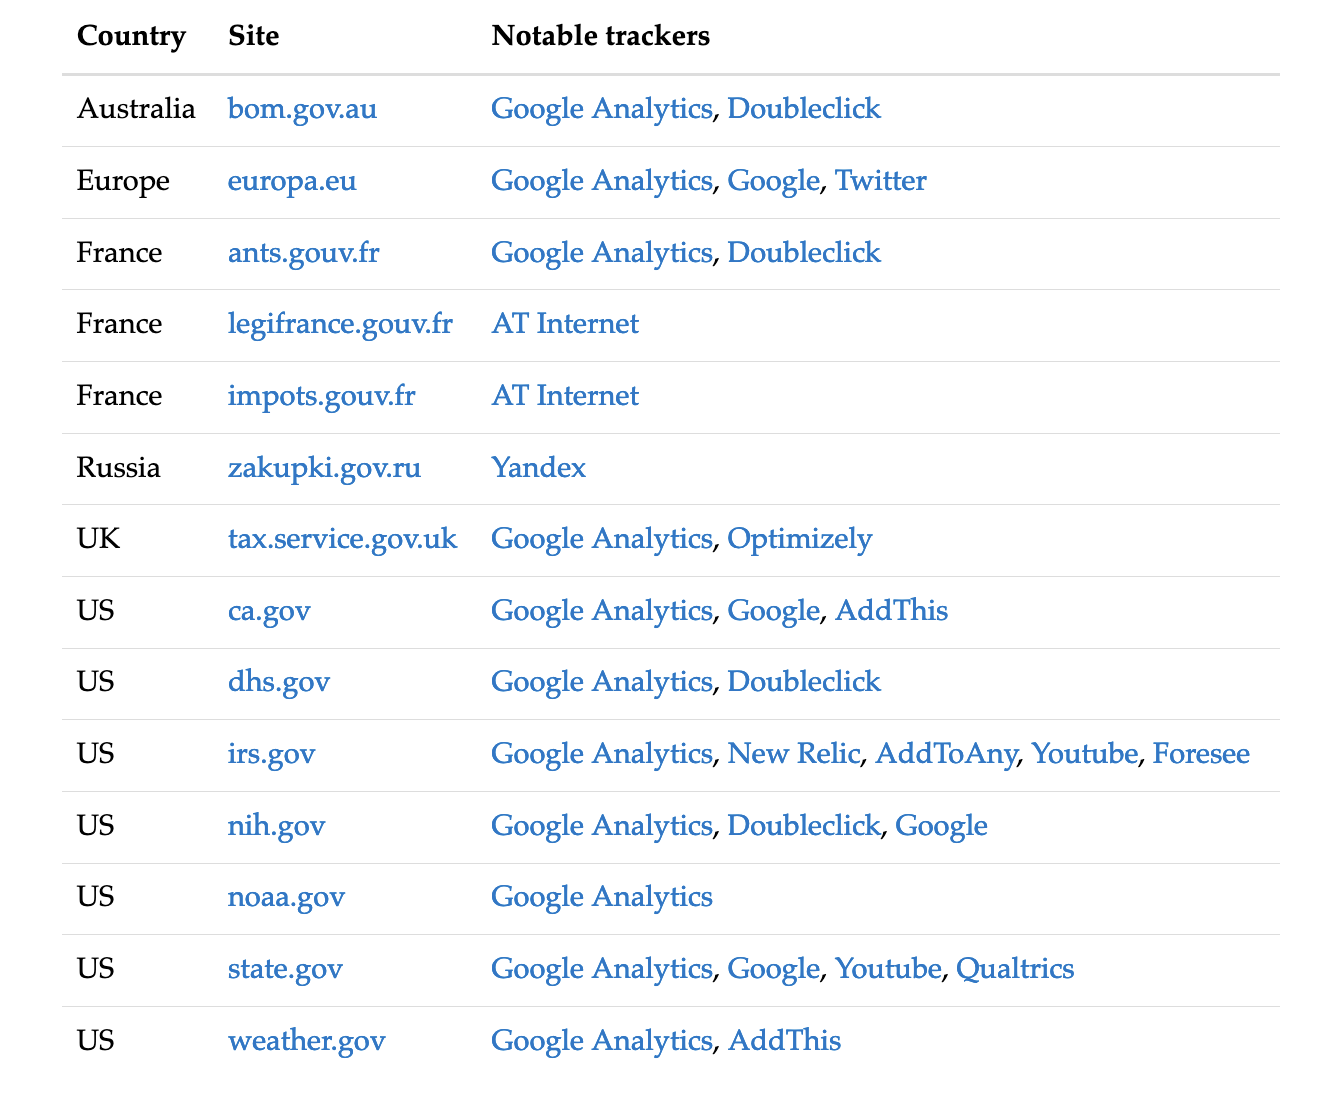The height and width of the screenshot is (1110, 1332).
Task: Click the weather.gov site link
Action: tap(306, 1040)
